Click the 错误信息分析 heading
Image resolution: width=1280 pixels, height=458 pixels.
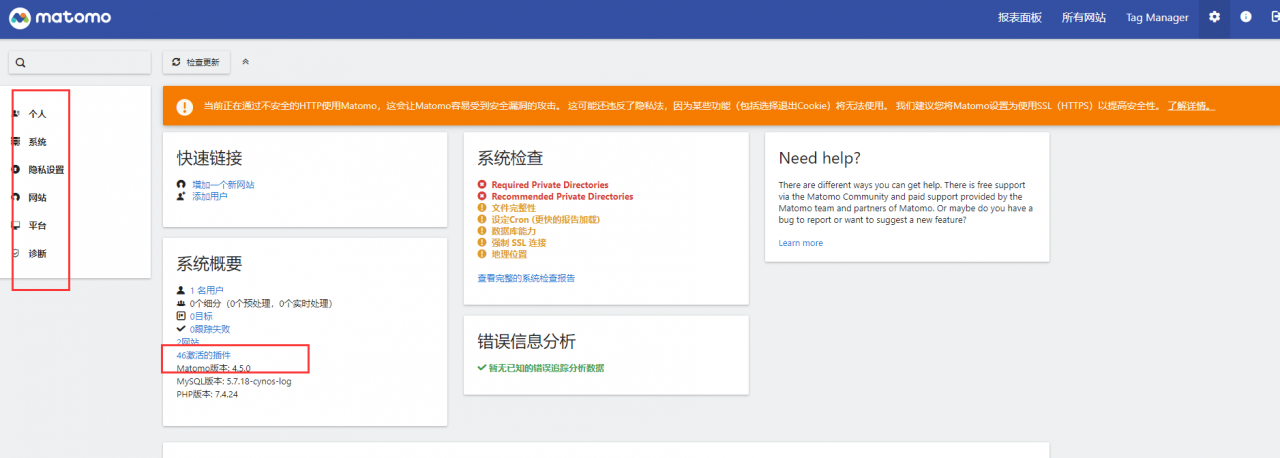[526, 341]
